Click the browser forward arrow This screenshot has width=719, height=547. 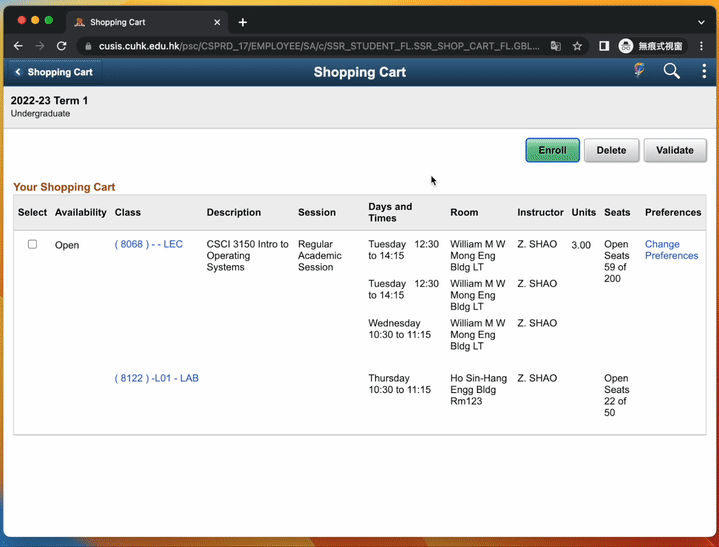(x=40, y=46)
